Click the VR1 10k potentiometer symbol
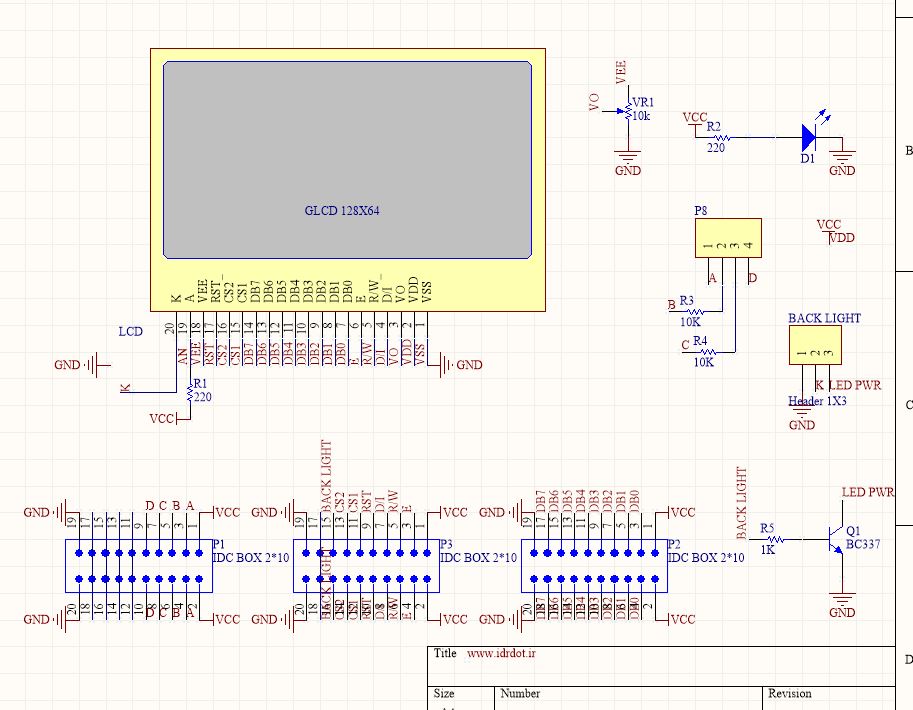The width and height of the screenshot is (913, 710). pos(628,113)
